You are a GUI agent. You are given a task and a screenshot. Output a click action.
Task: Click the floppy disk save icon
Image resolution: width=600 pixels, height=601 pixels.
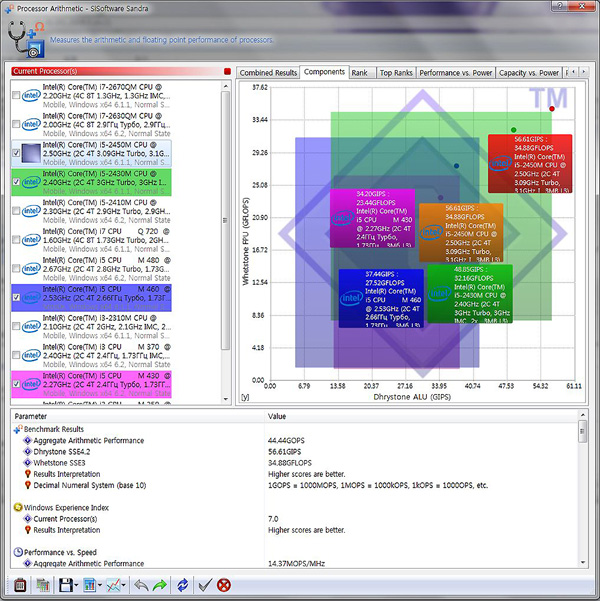[x=66, y=585]
